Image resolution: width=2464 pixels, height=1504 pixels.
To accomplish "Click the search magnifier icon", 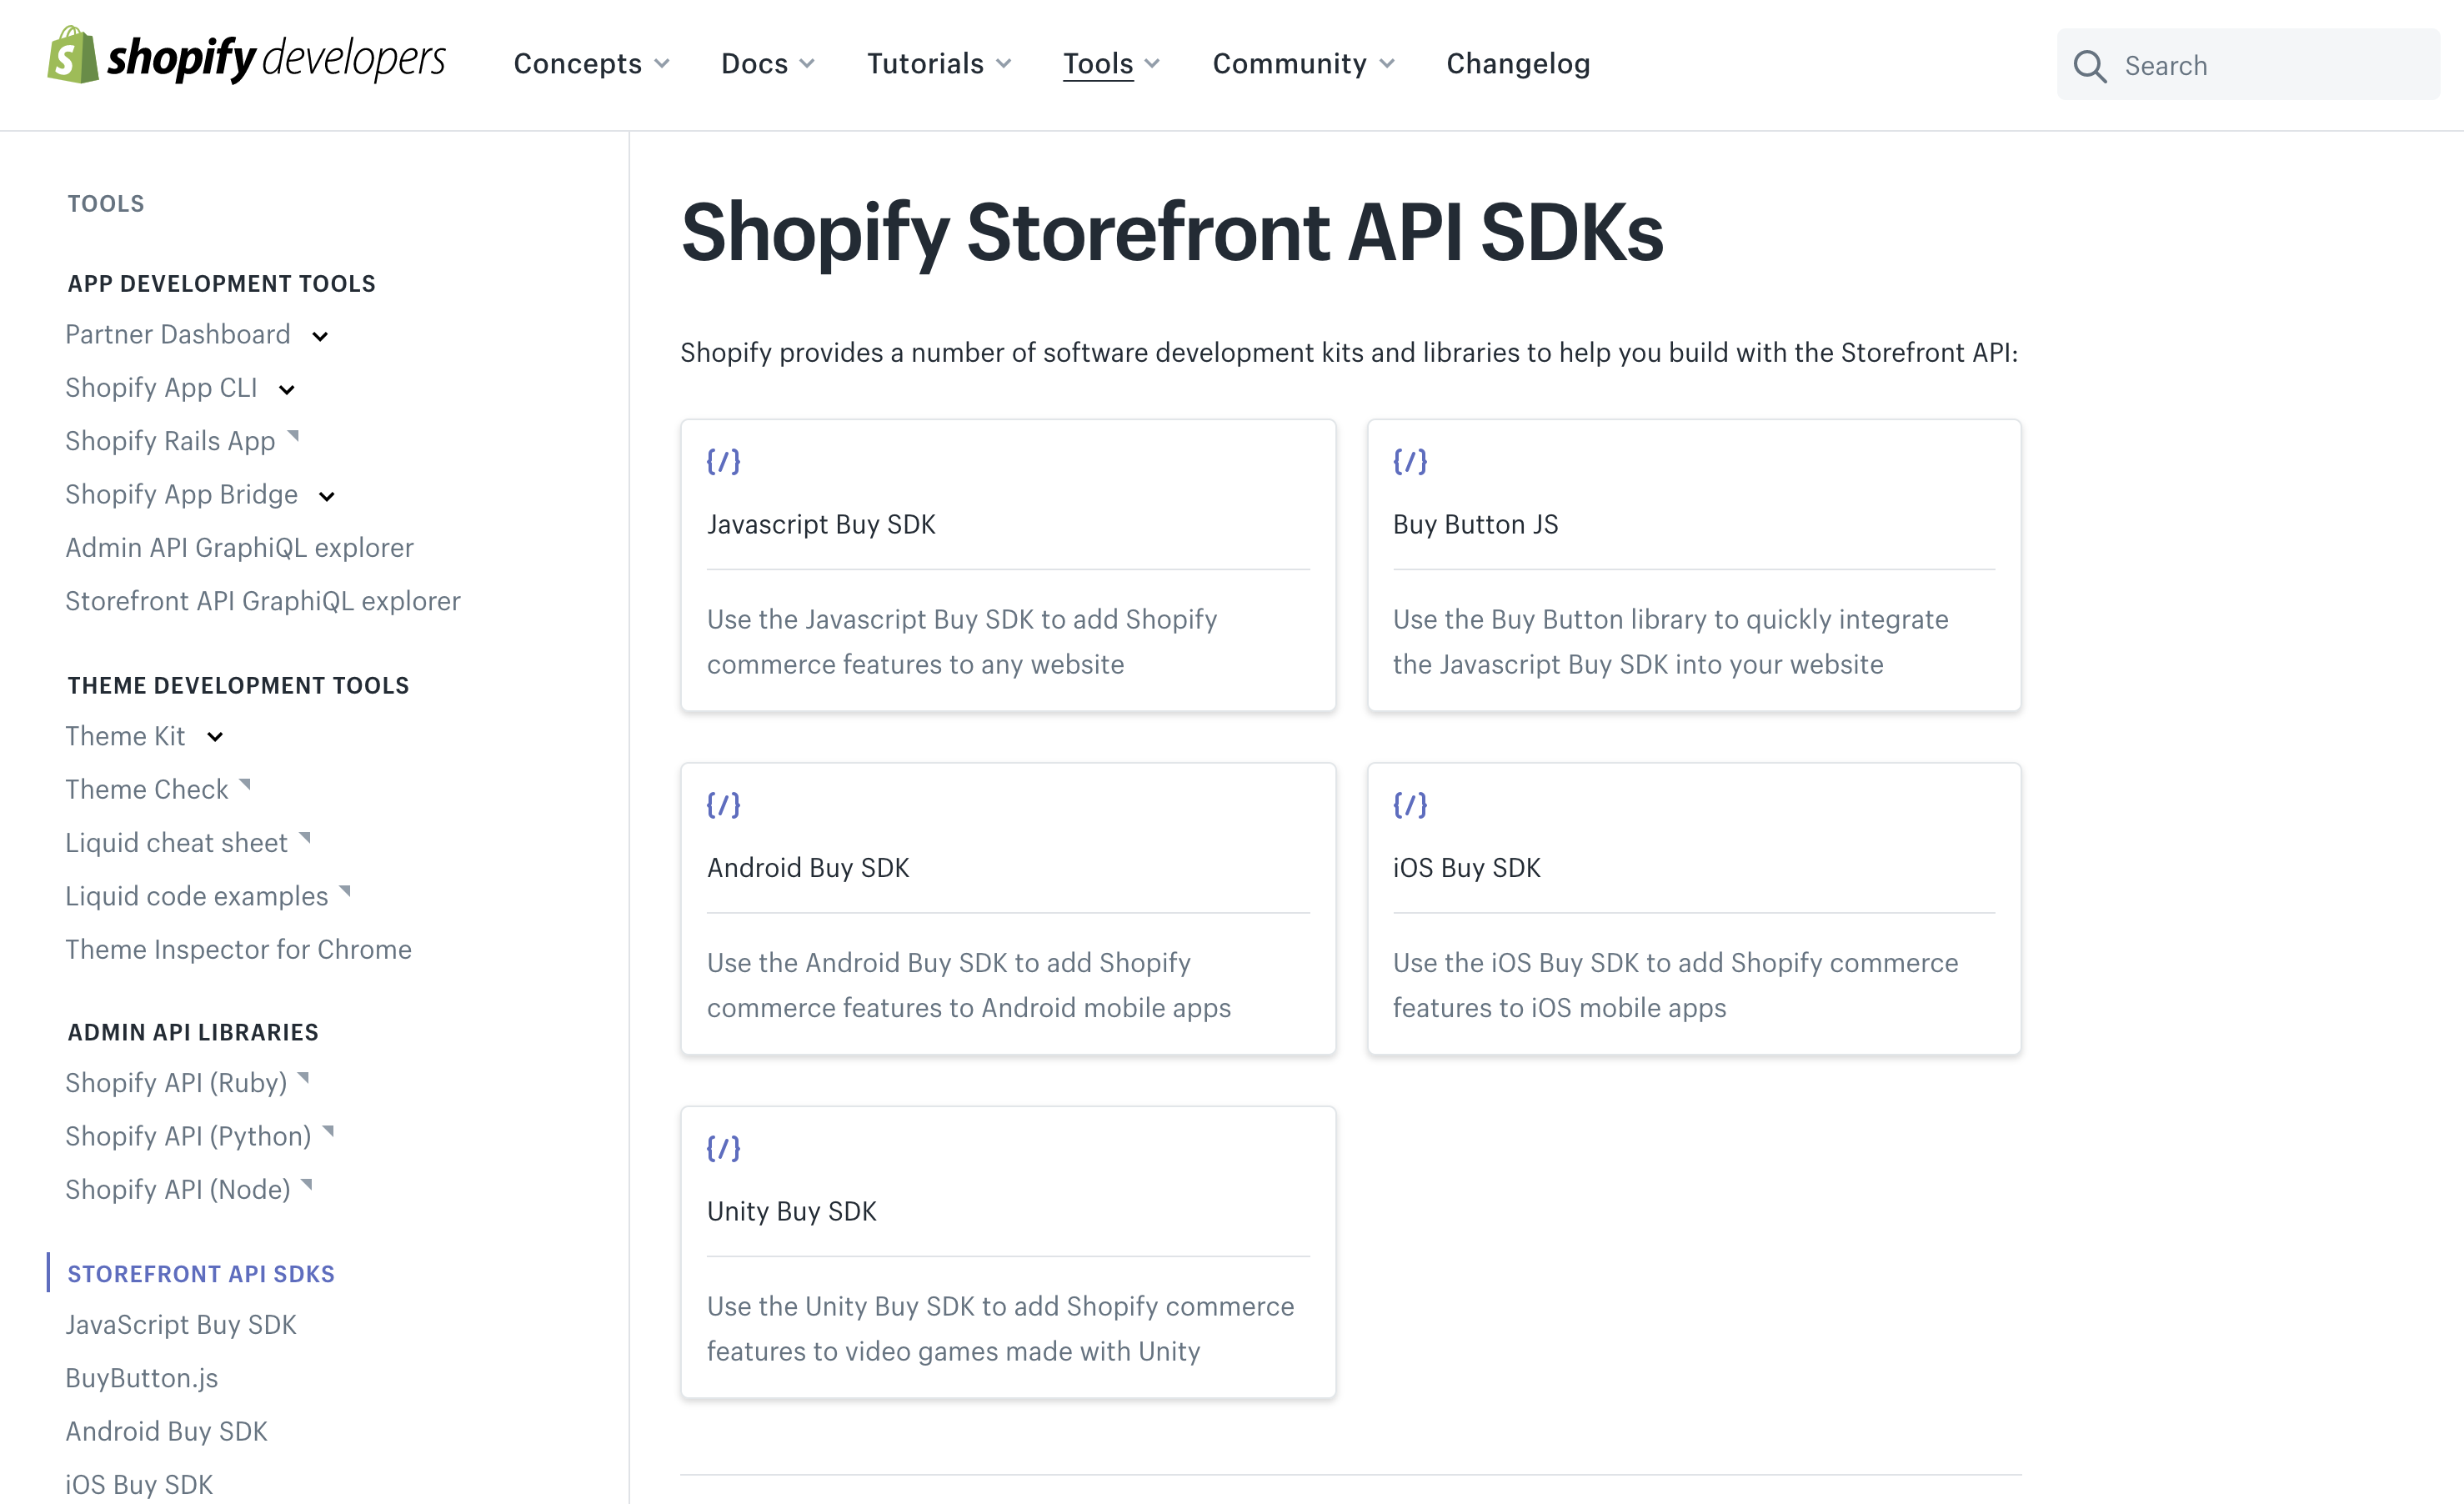I will point(2089,66).
